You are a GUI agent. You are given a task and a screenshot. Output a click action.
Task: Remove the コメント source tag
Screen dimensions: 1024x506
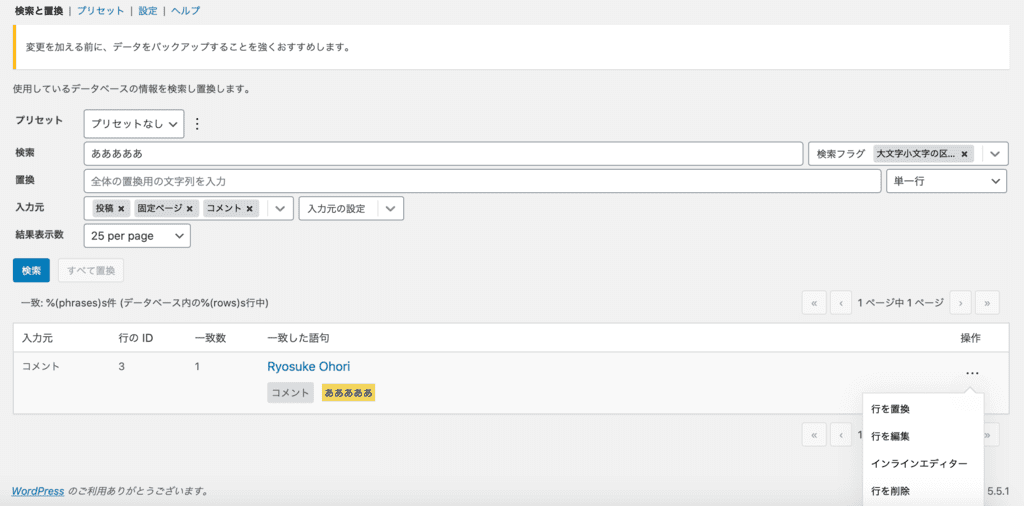(249, 209)
